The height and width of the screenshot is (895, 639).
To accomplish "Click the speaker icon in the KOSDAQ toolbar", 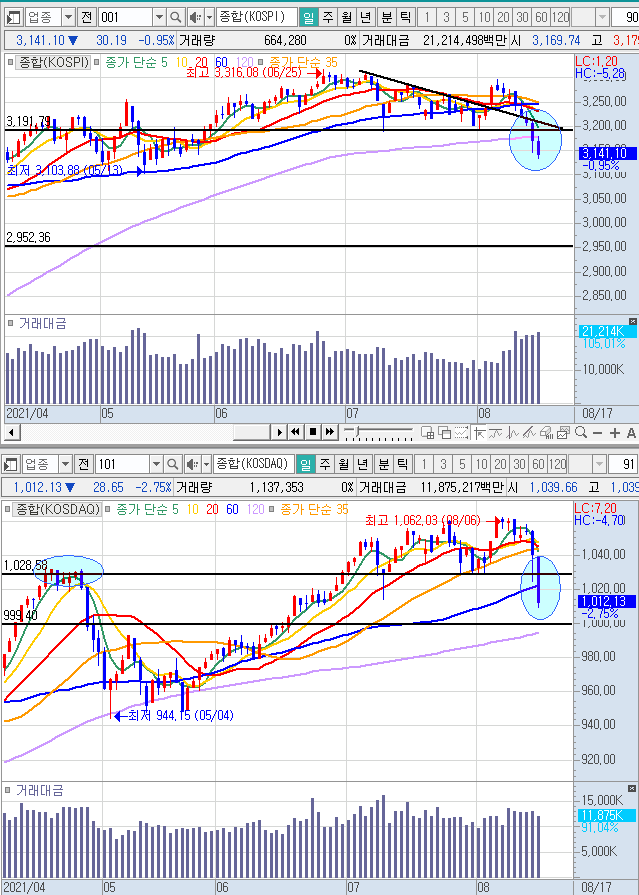I will [x=194, y=464].
